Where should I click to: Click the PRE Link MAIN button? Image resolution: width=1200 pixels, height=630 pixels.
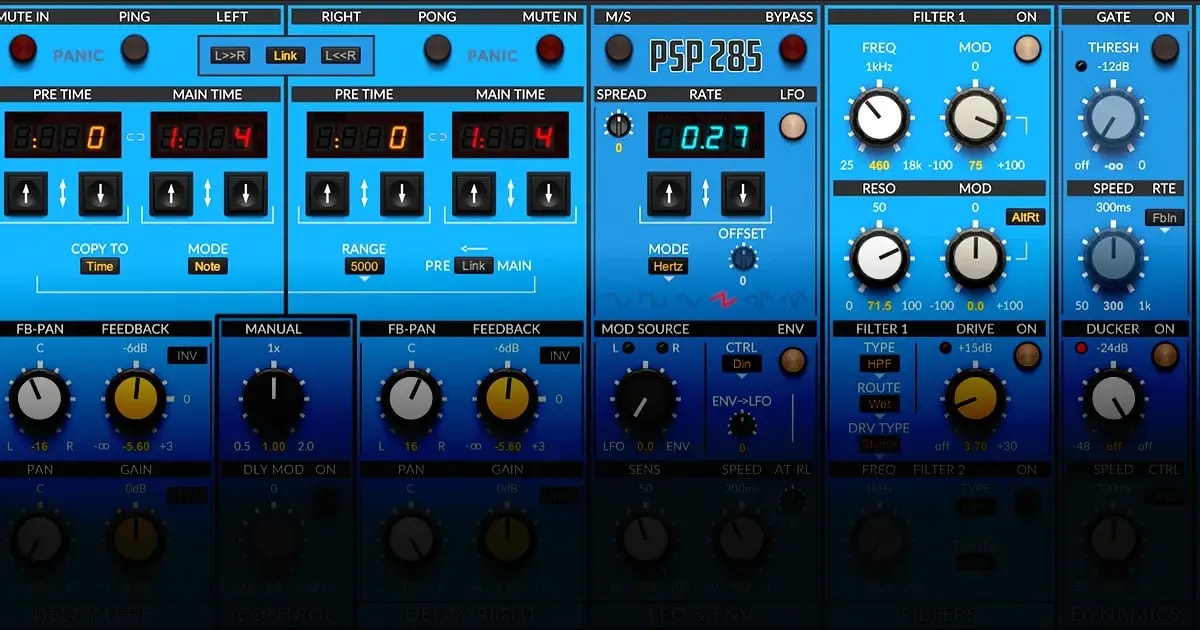(474, 265)
